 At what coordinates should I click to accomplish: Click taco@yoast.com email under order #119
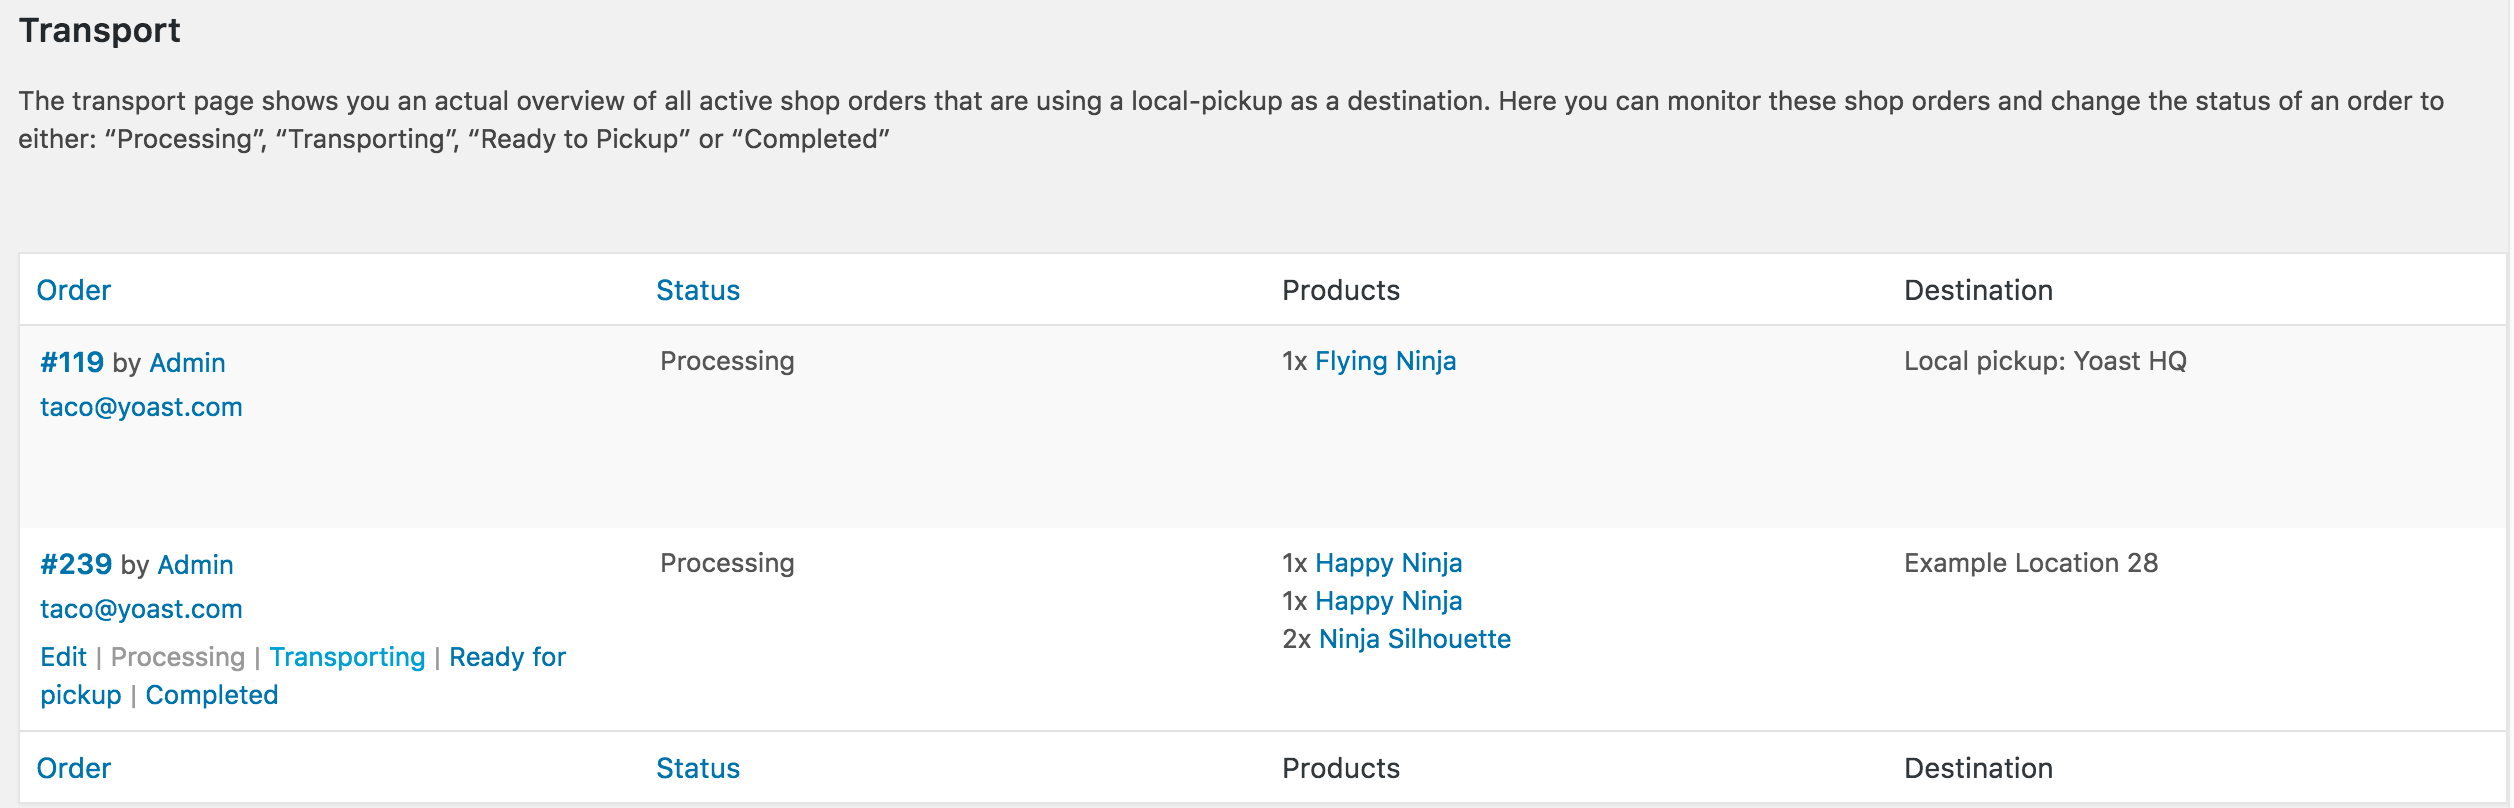pyautogui.click(x=141, y=407)
